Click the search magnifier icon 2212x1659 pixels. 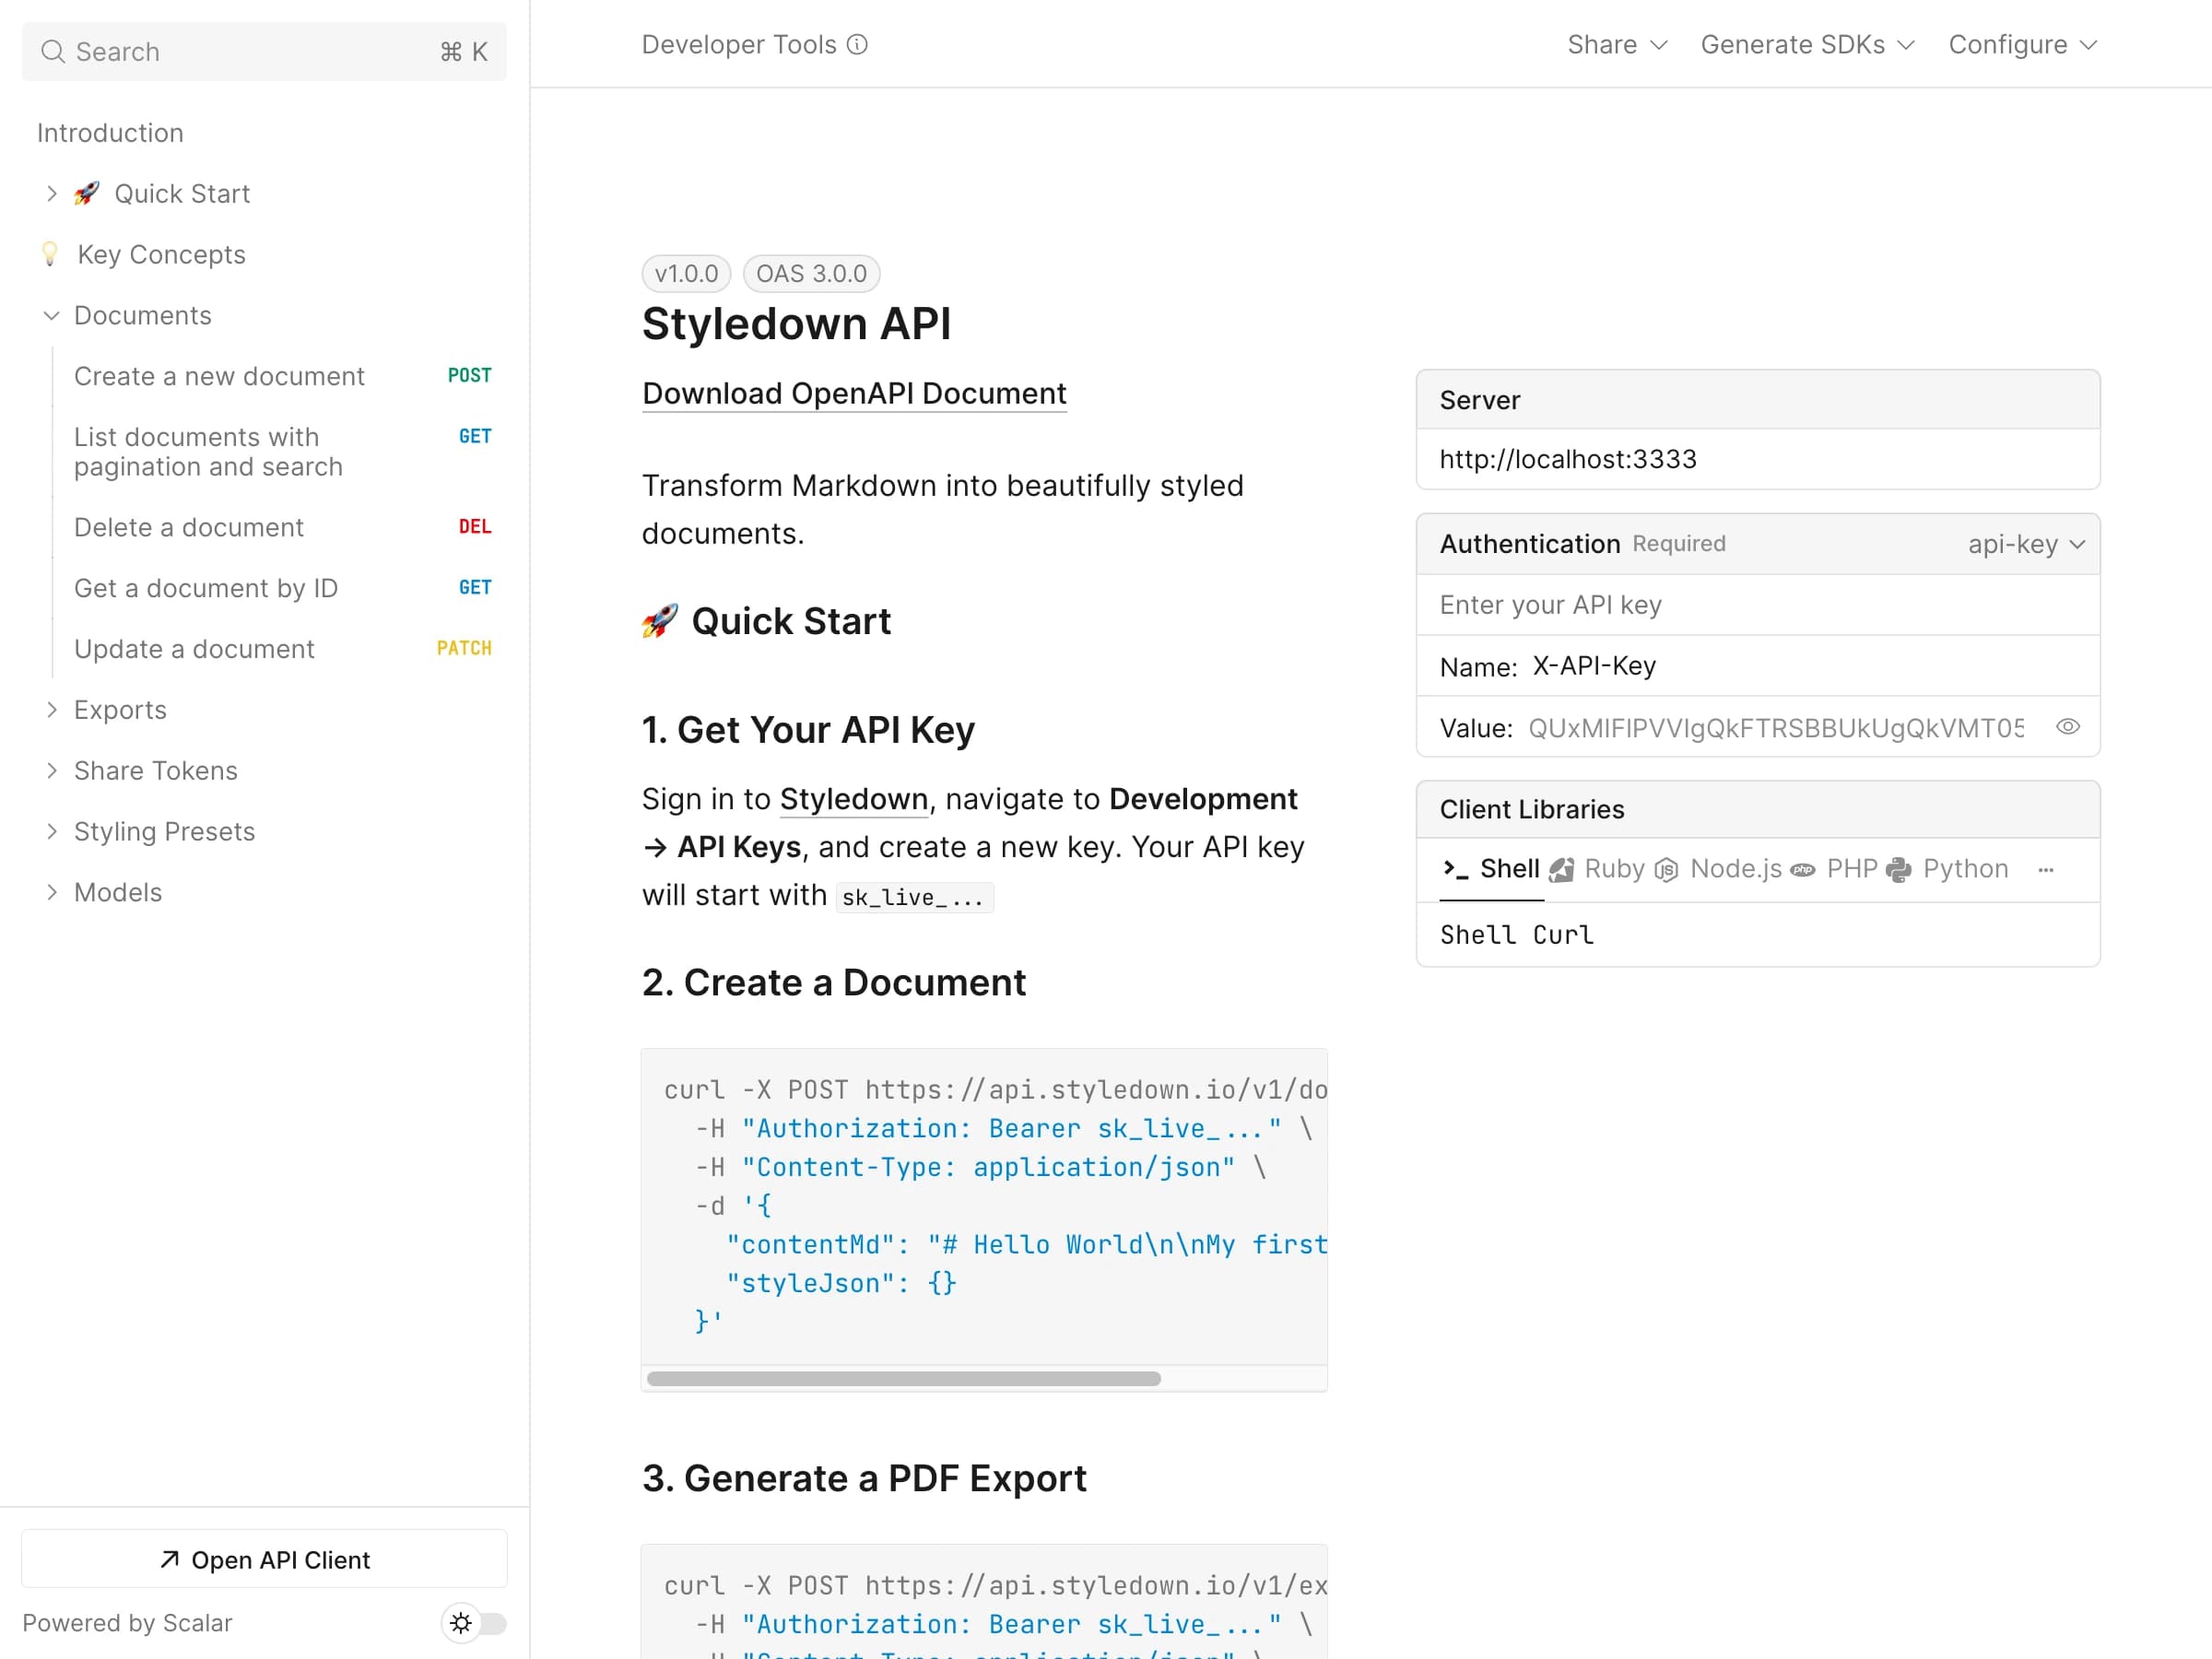tap(55, 51)
